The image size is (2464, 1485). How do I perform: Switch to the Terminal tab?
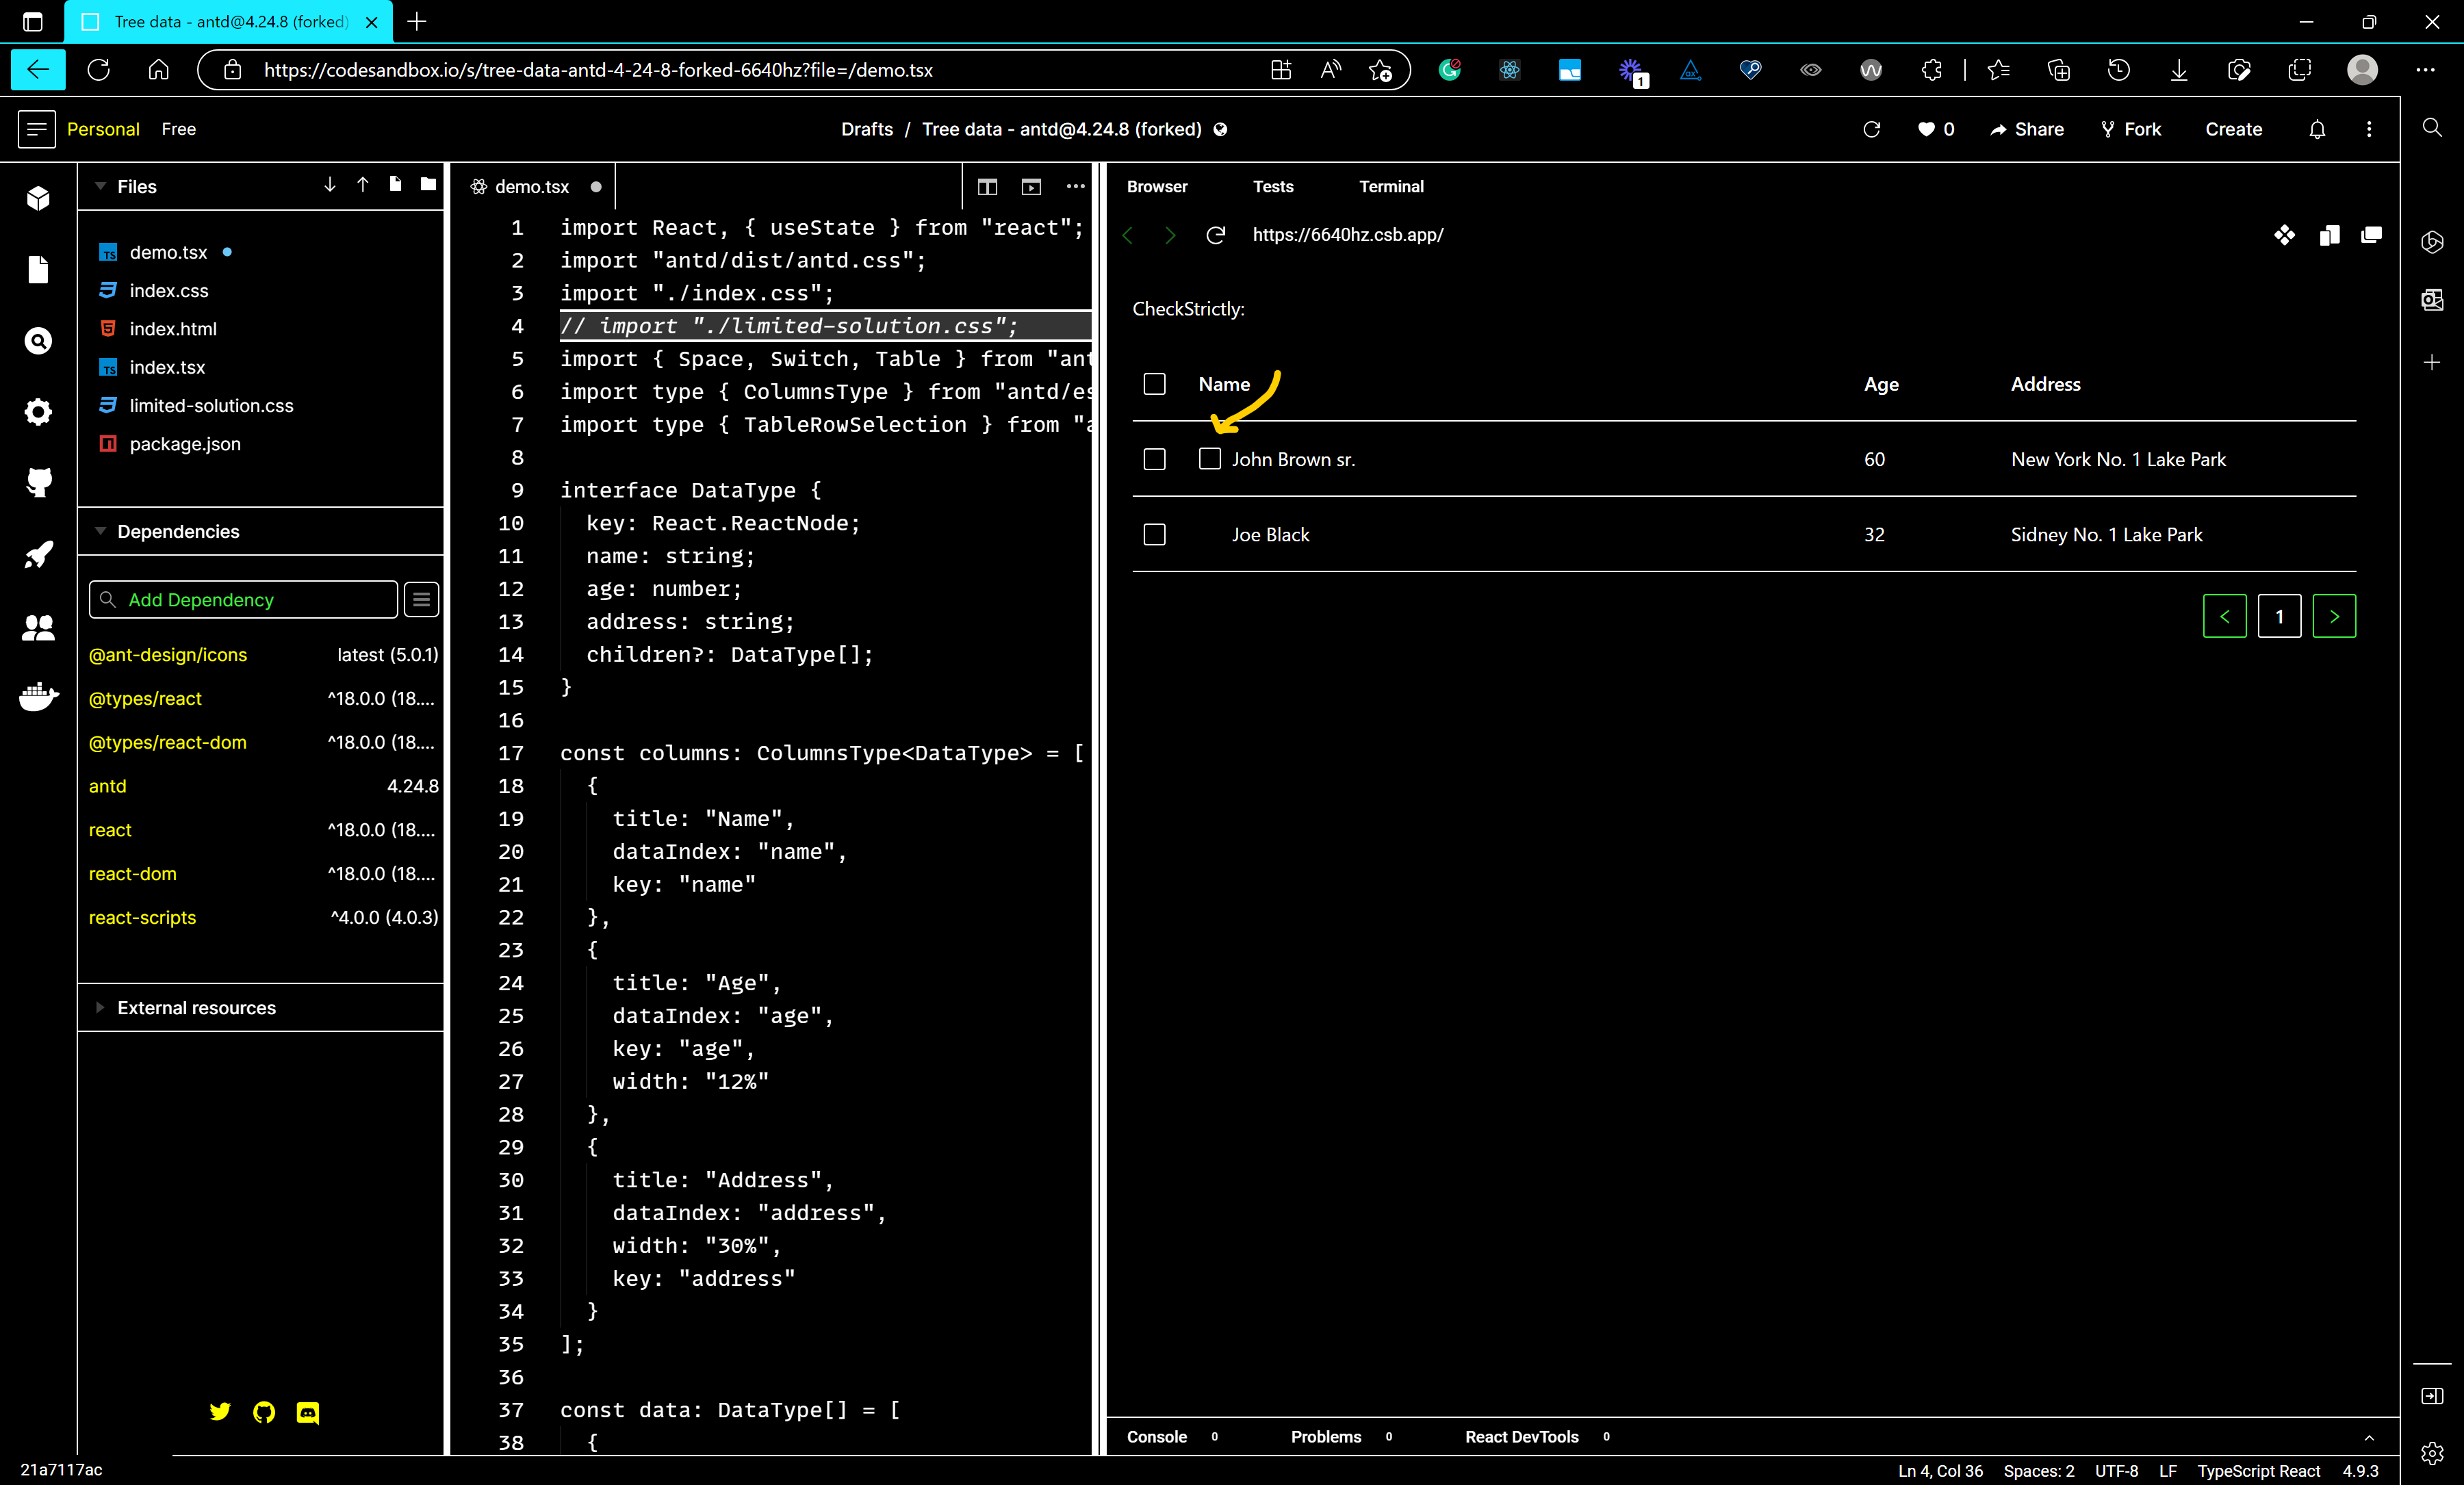coord(1391,186)
